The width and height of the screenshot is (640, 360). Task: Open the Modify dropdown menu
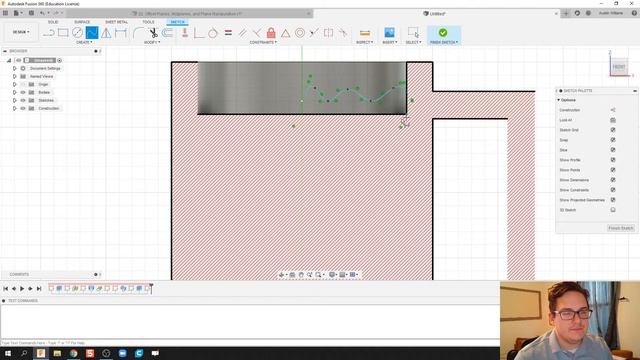coord(152,42)
